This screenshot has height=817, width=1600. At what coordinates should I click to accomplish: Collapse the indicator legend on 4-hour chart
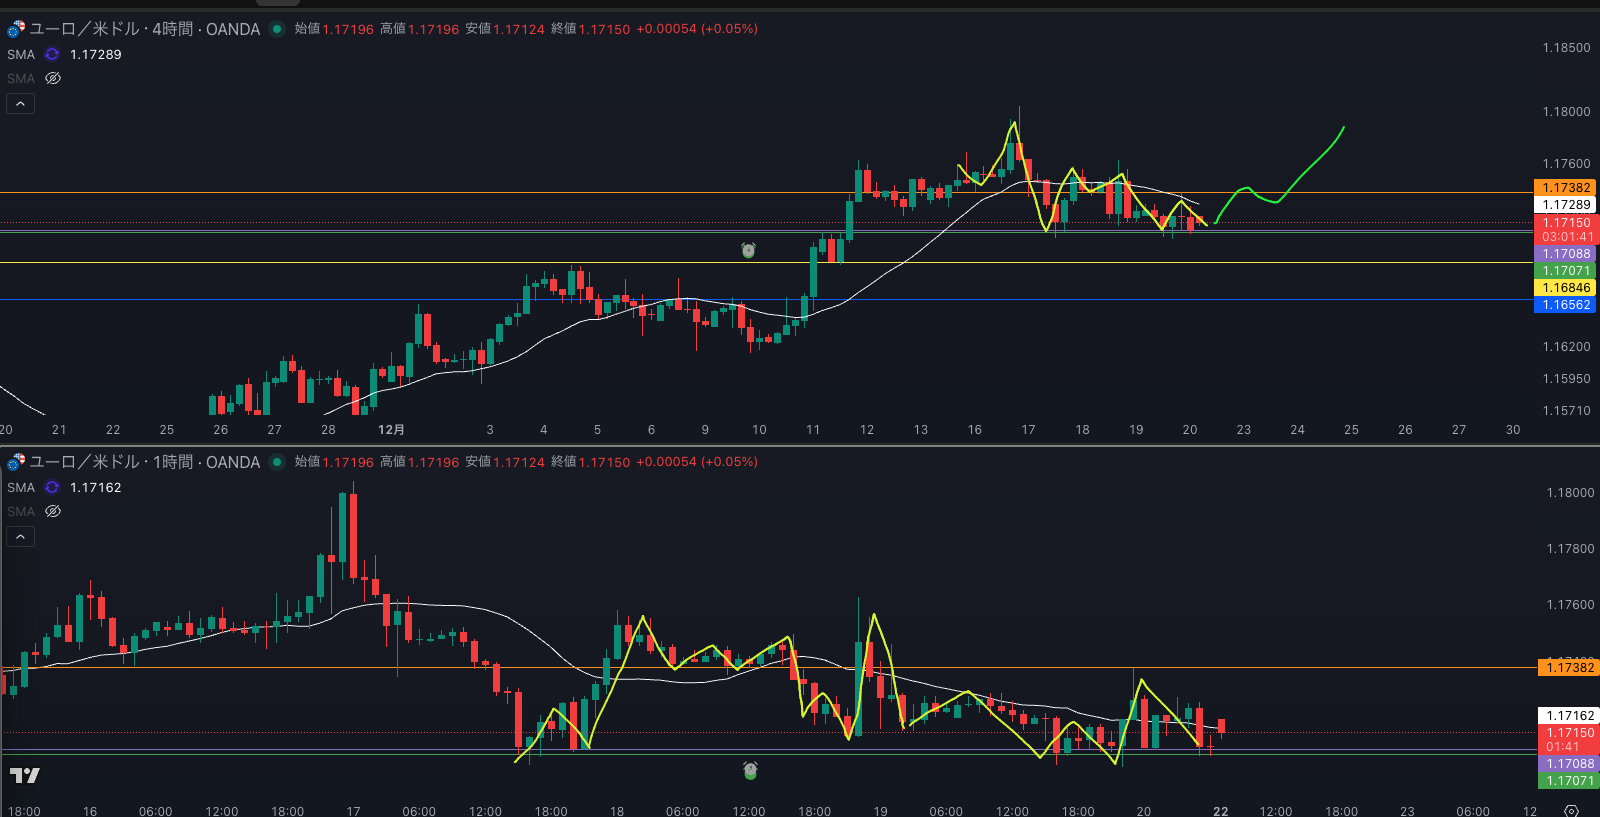pos(20,104)
